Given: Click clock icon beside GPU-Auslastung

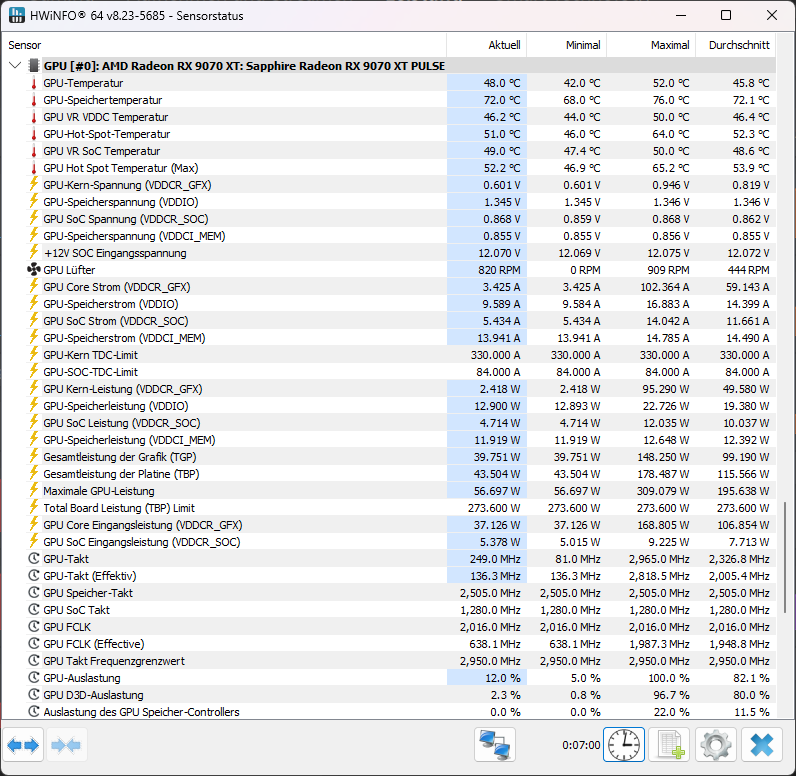Looking at the screenshot, I should coord(34,678).
